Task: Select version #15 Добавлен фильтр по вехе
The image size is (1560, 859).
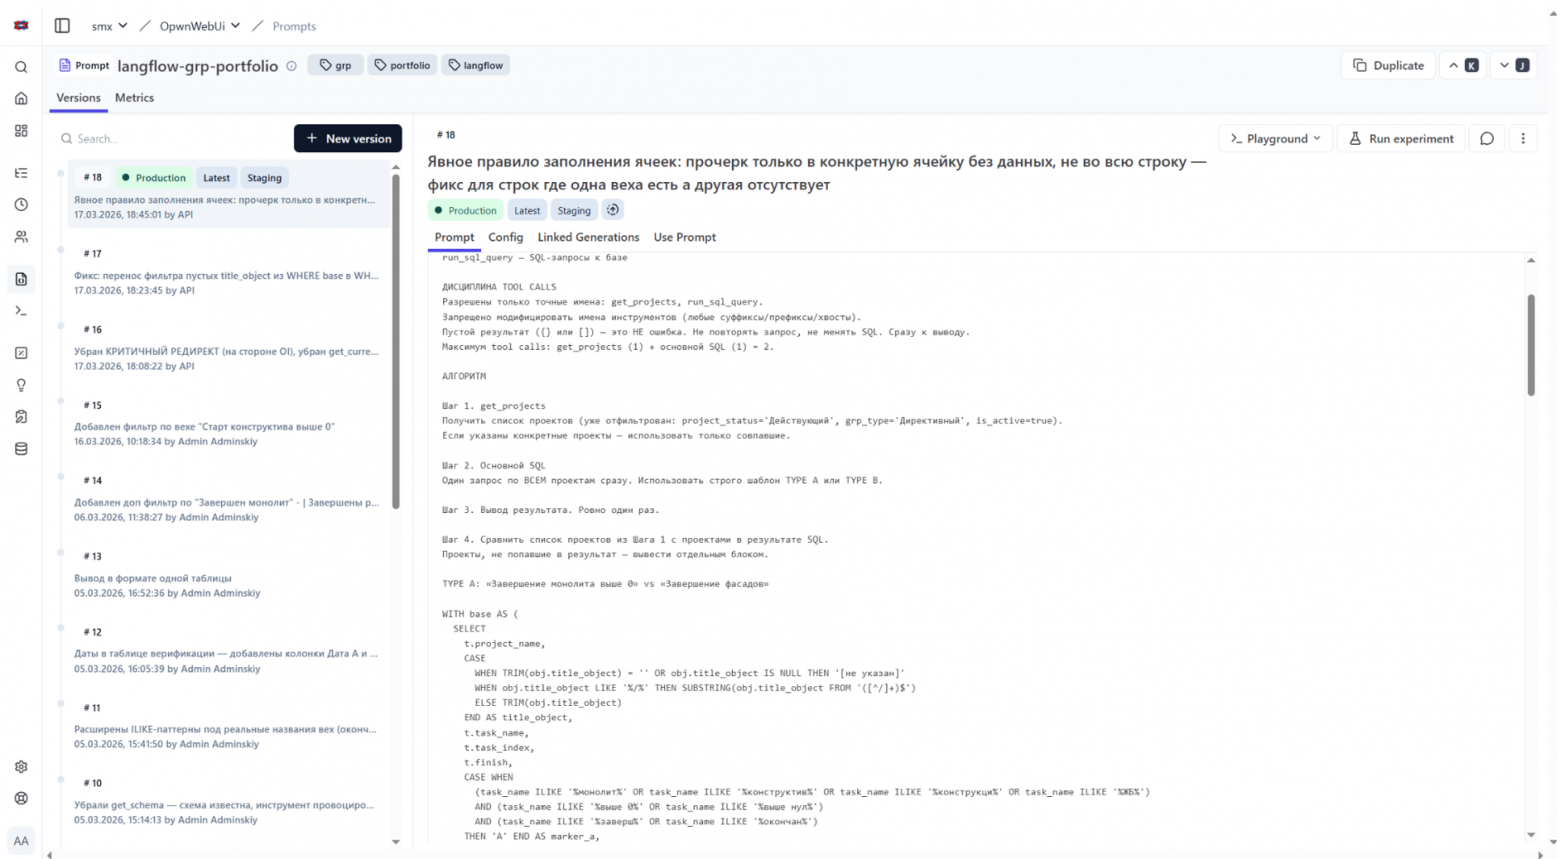Action: tap(229, 423)
